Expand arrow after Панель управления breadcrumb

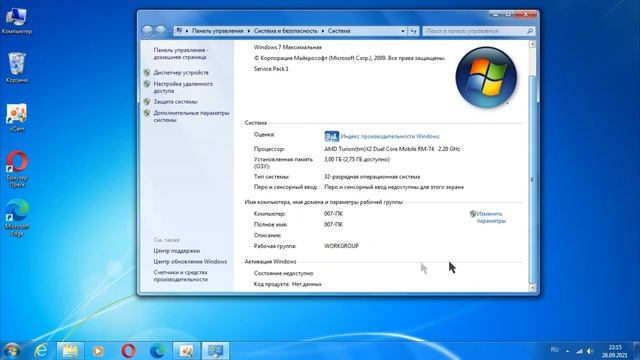(249, 31)
